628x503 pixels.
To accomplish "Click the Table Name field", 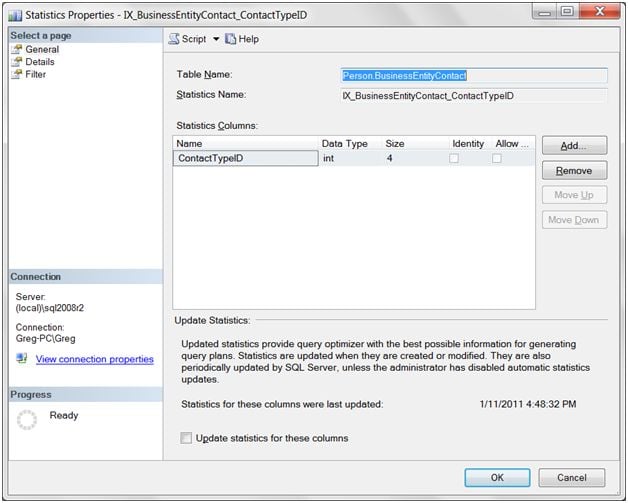I will (474, 76).
